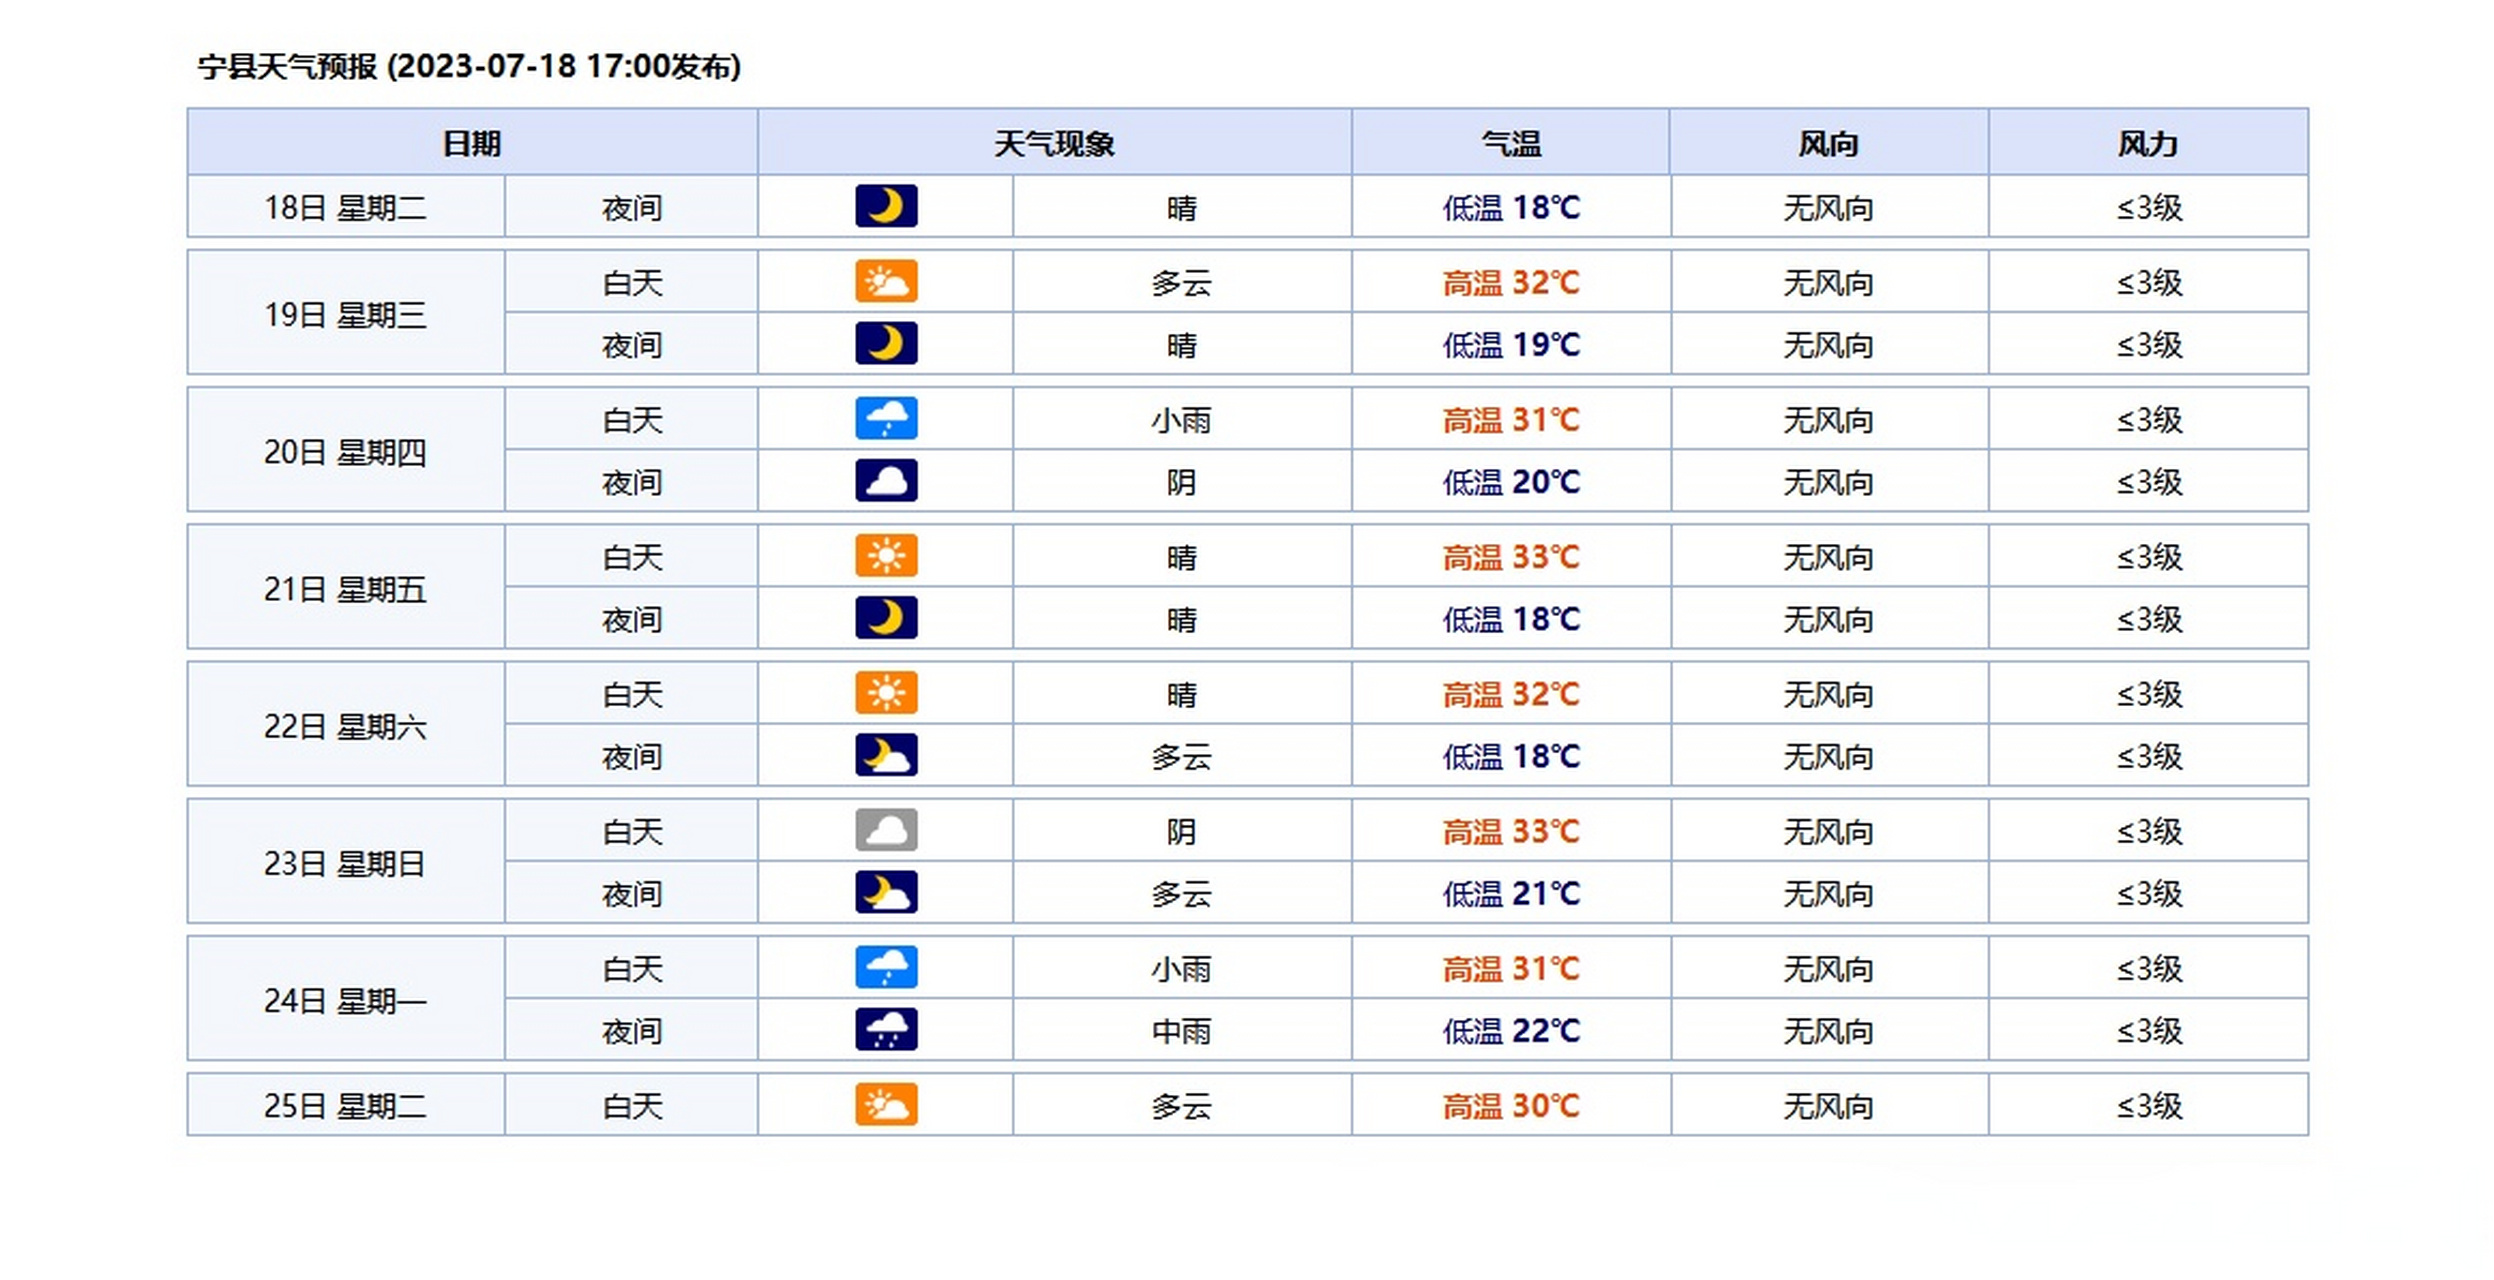Click the light rain icon for July 20 daytime

point(886,420)
